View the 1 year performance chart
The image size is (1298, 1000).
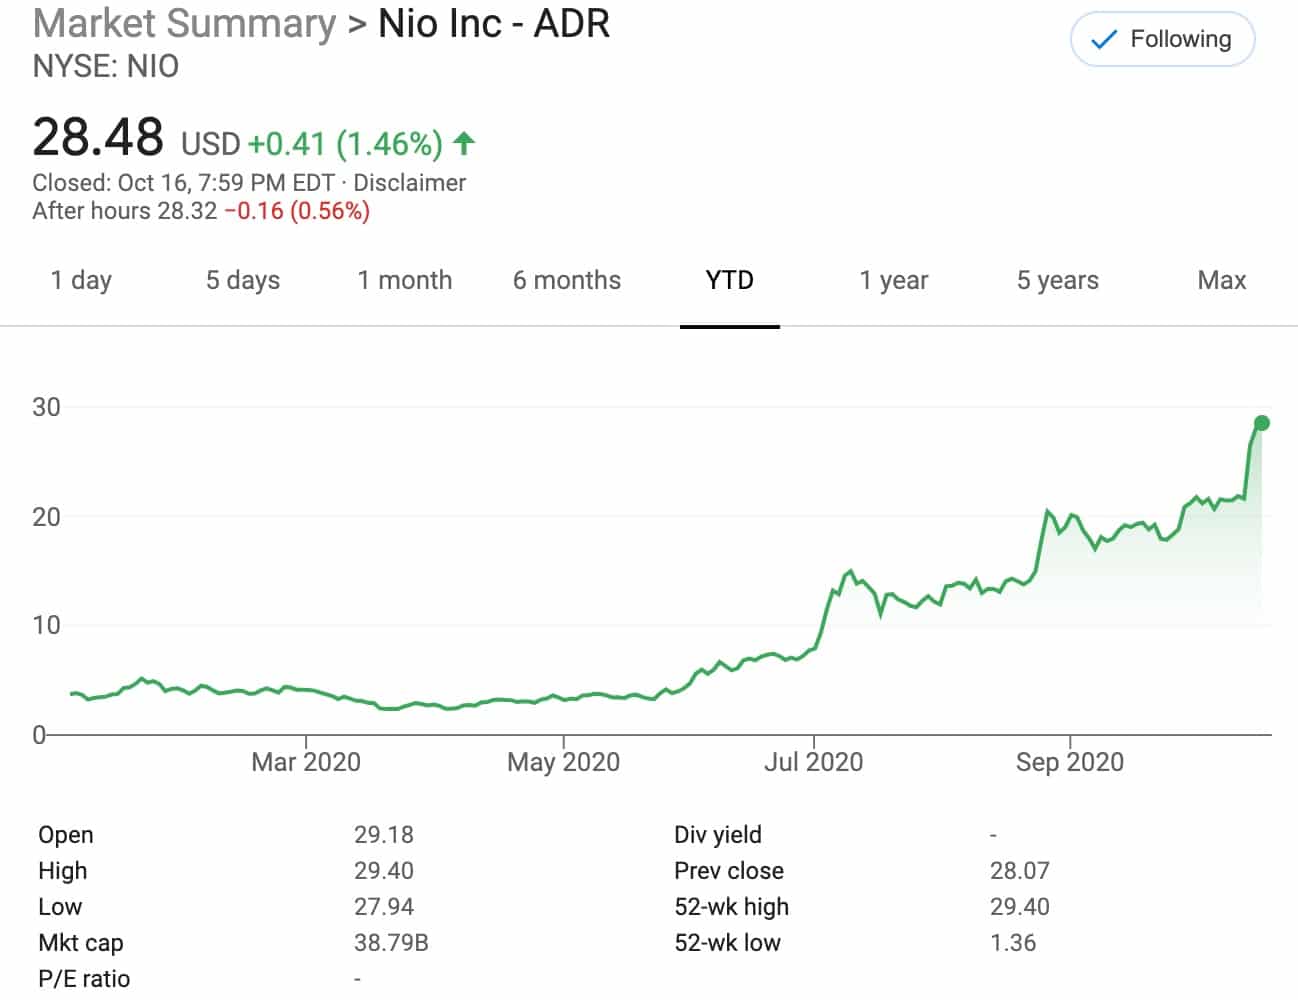point(894,281)
